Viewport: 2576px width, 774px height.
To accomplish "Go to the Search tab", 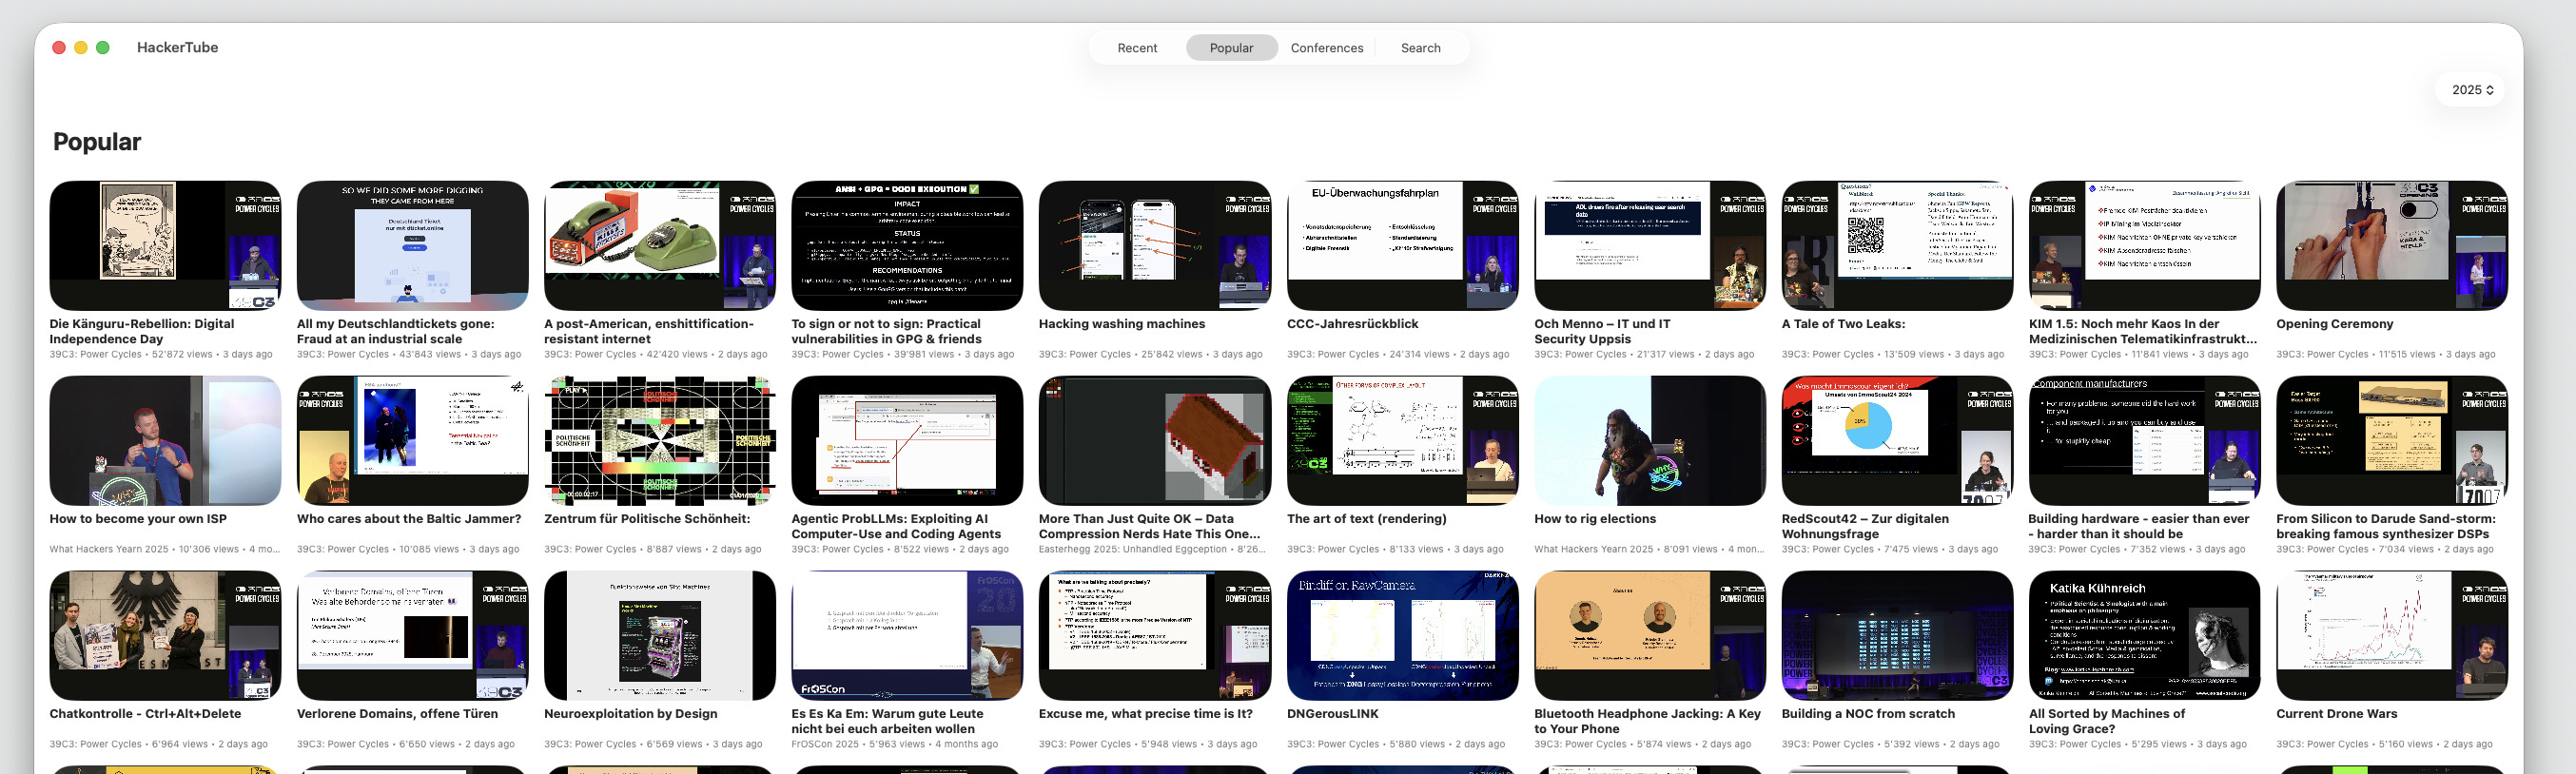I will 1420,48.
